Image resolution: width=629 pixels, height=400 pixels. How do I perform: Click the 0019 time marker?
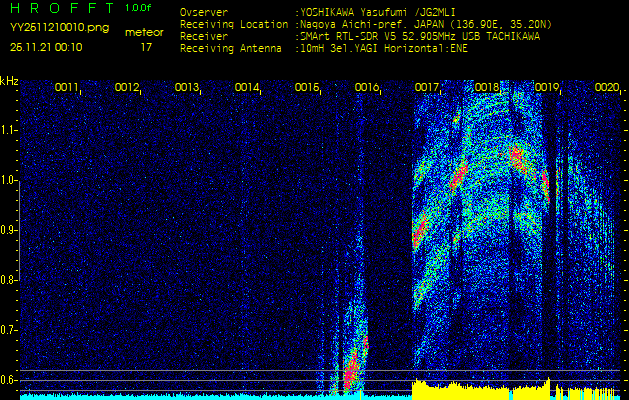click(x=546, y=87)
